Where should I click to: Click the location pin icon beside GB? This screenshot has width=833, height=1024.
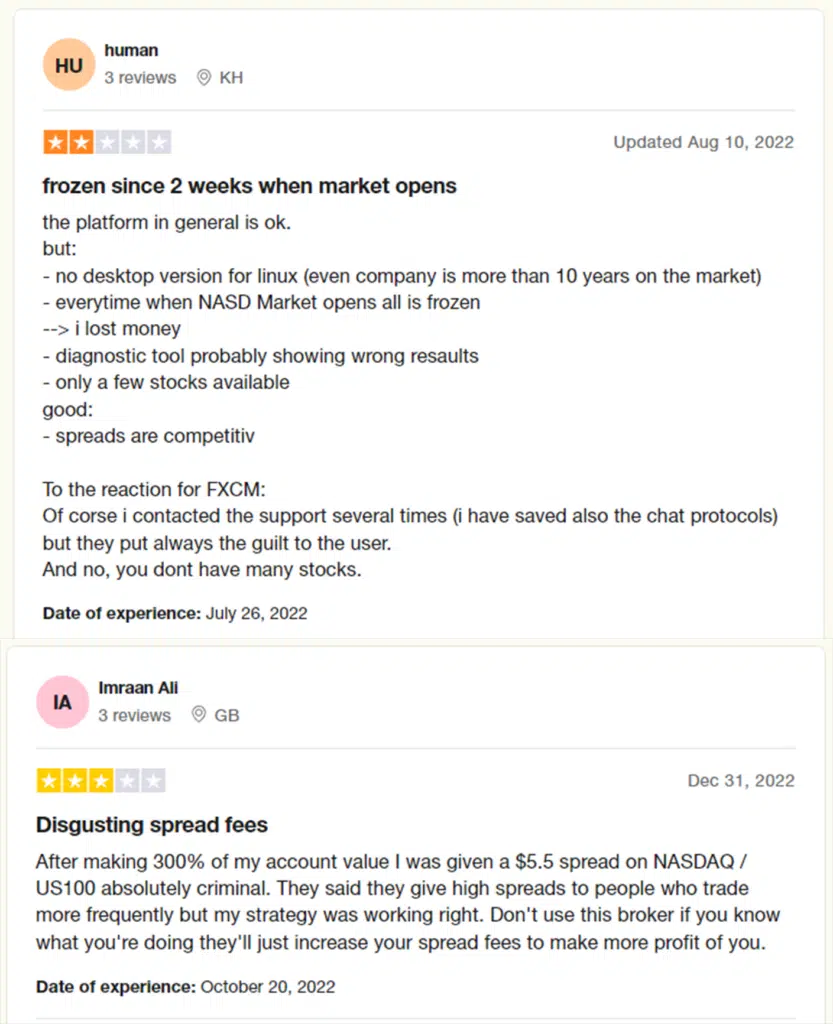(x=199, y=715)
